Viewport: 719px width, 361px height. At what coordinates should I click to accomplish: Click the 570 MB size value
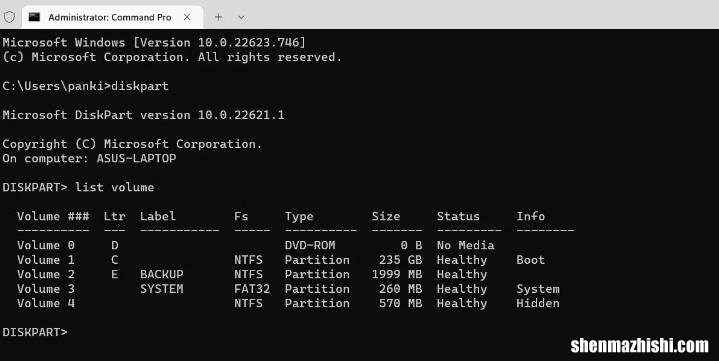click(400, 303)
